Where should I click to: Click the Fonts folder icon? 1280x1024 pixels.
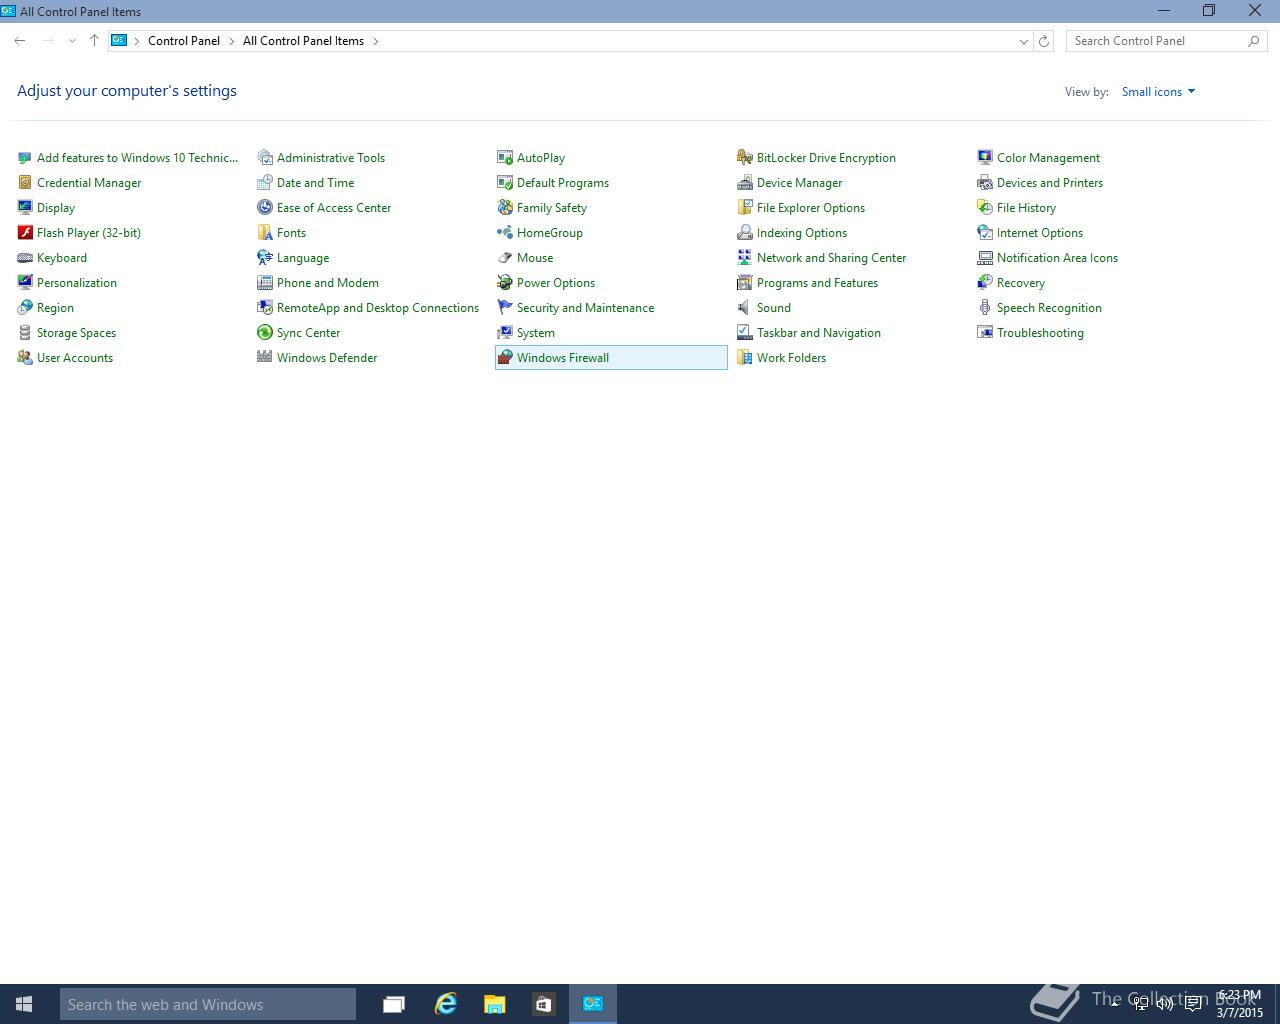[265, 233]
